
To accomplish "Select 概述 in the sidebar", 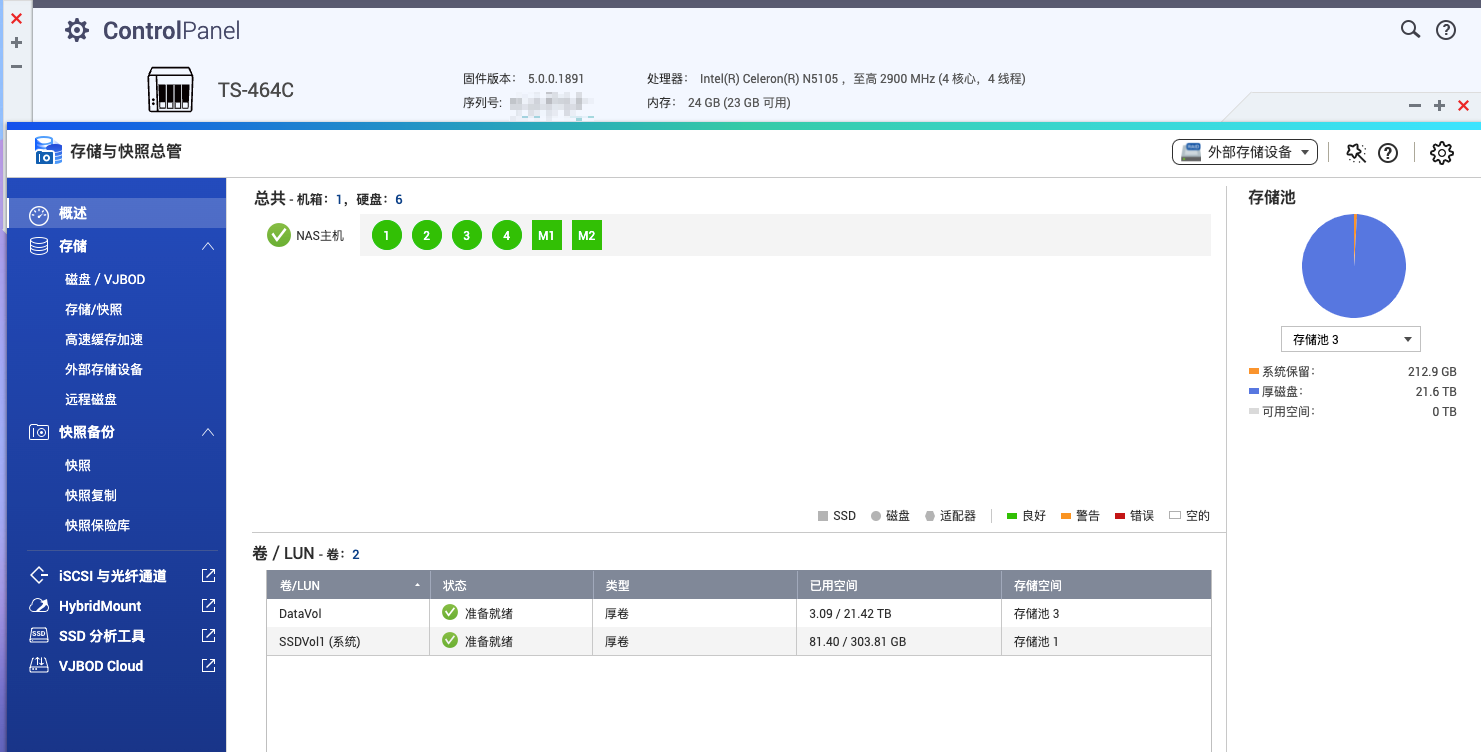I will click(x=116, y=213).
